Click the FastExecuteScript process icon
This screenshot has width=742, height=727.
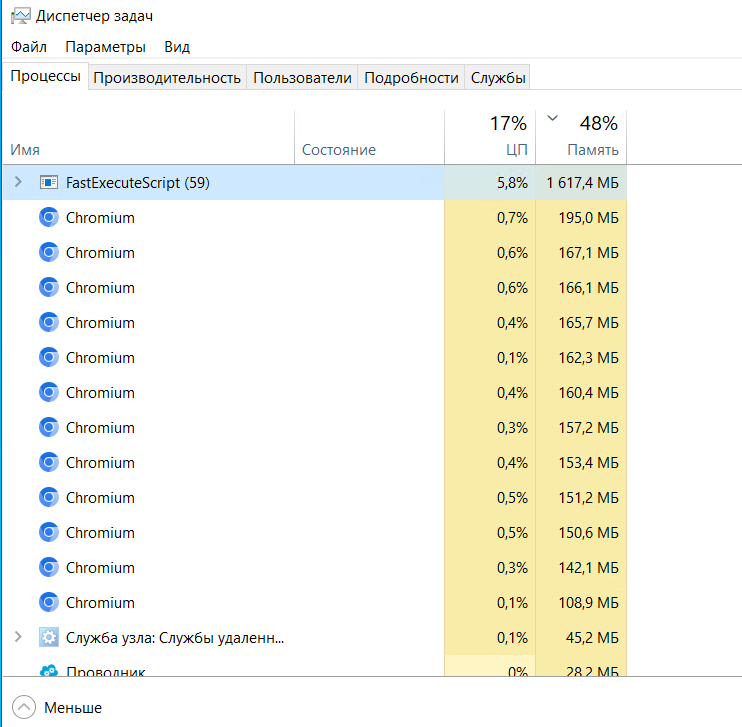[49, 183]
